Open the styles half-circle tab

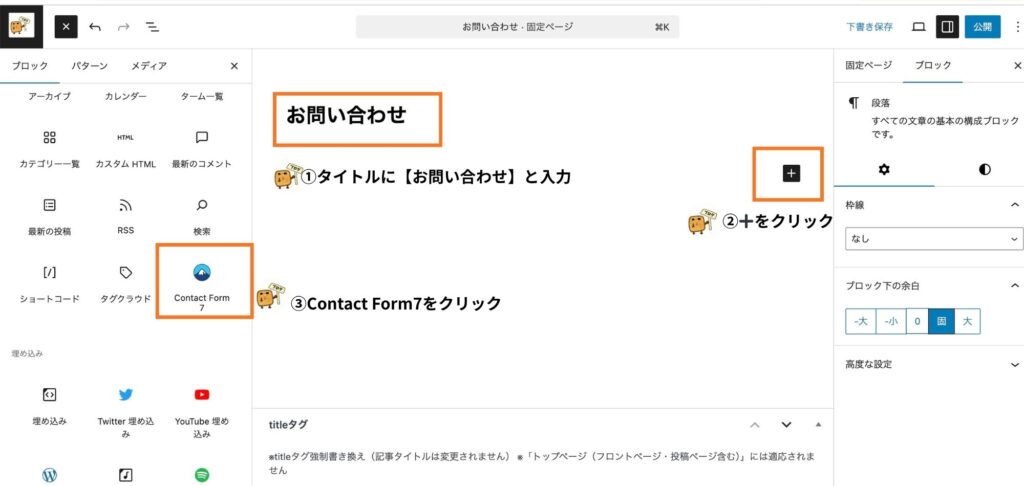point(984,169)
